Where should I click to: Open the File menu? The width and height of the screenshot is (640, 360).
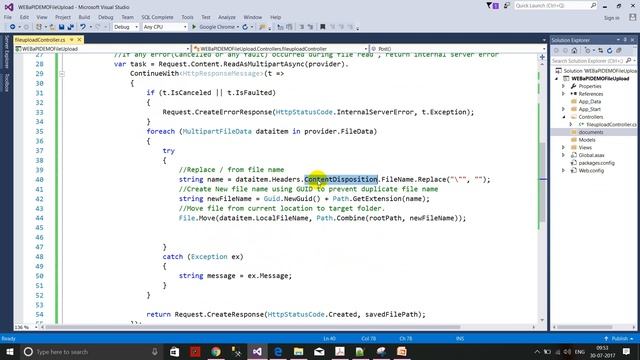[8, 17]
